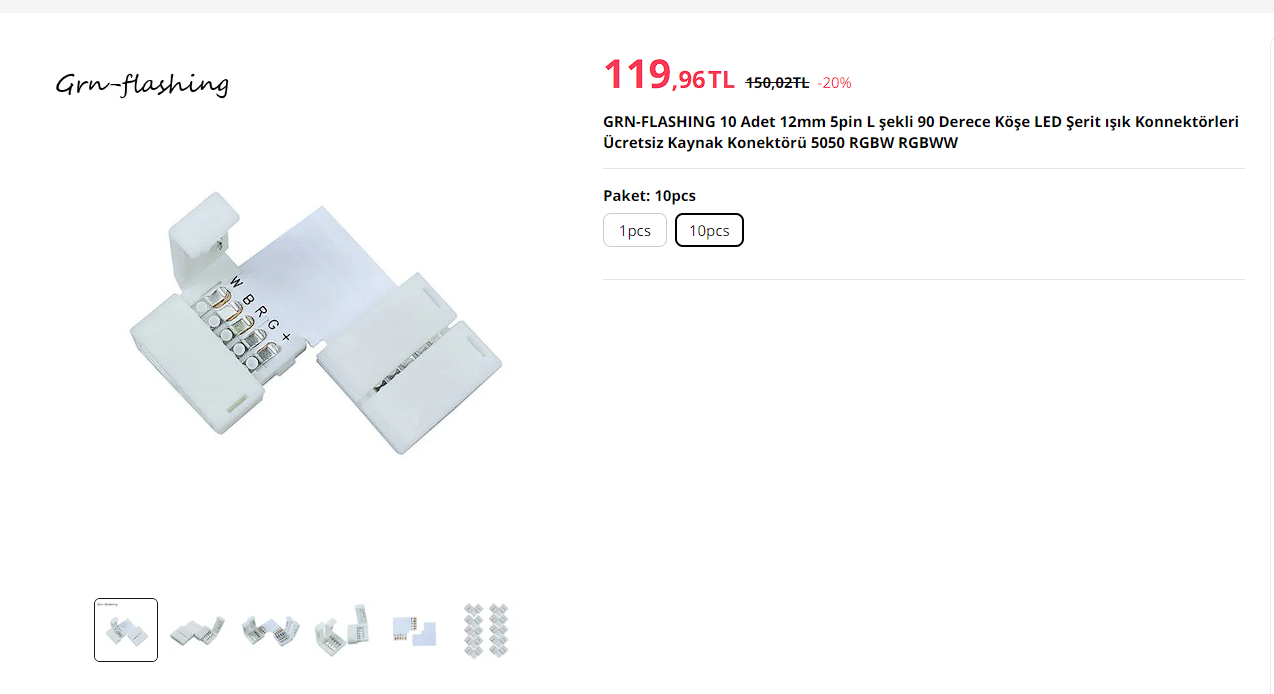The height and width of the screenshot is (694, 1274).
Task: Open the first selected product thumbnail
Action: (x=126, y=630)
